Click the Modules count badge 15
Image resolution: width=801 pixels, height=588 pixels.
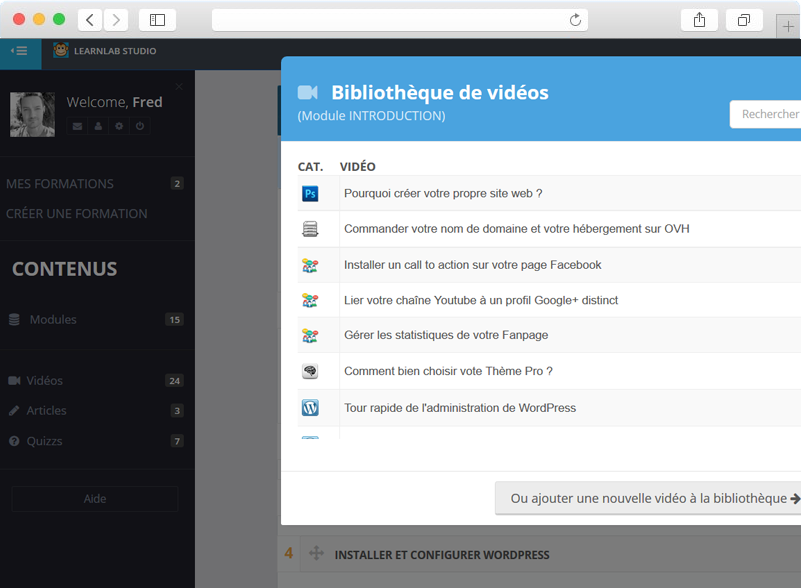tap(175, 320)
